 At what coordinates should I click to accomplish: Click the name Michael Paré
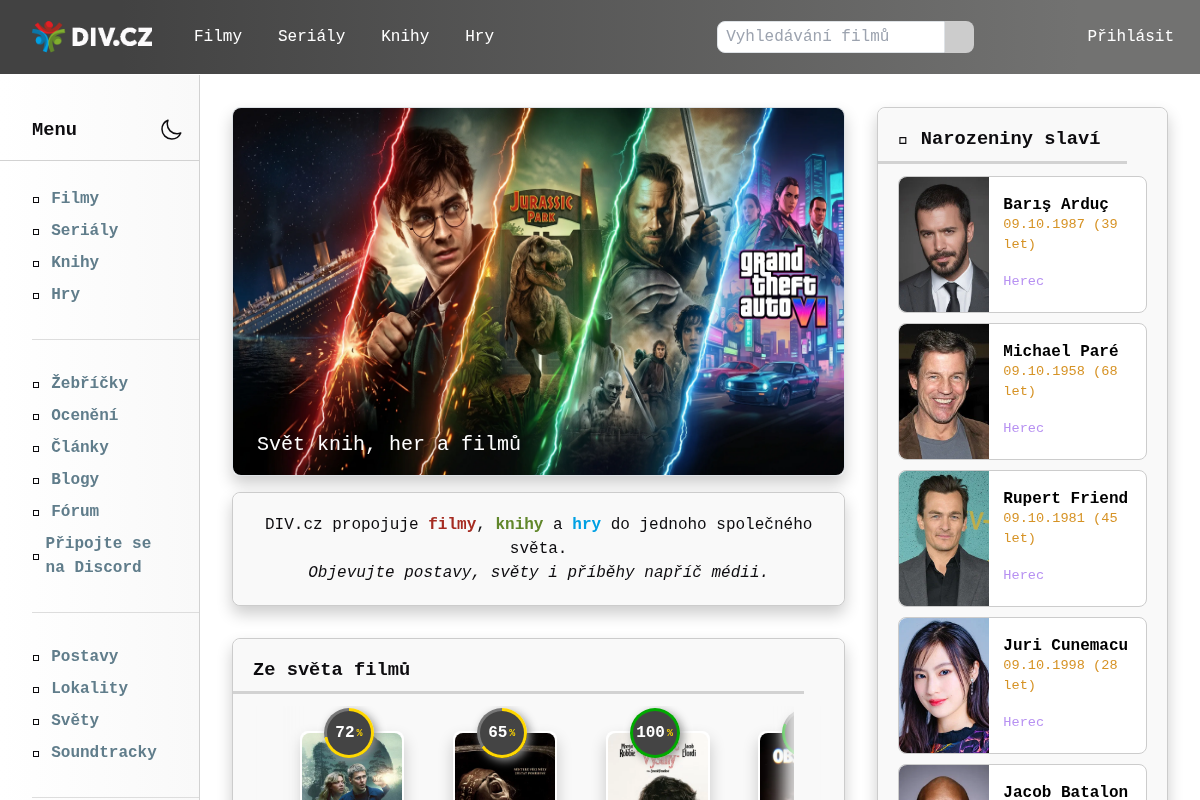click(x=1061, y=352)
